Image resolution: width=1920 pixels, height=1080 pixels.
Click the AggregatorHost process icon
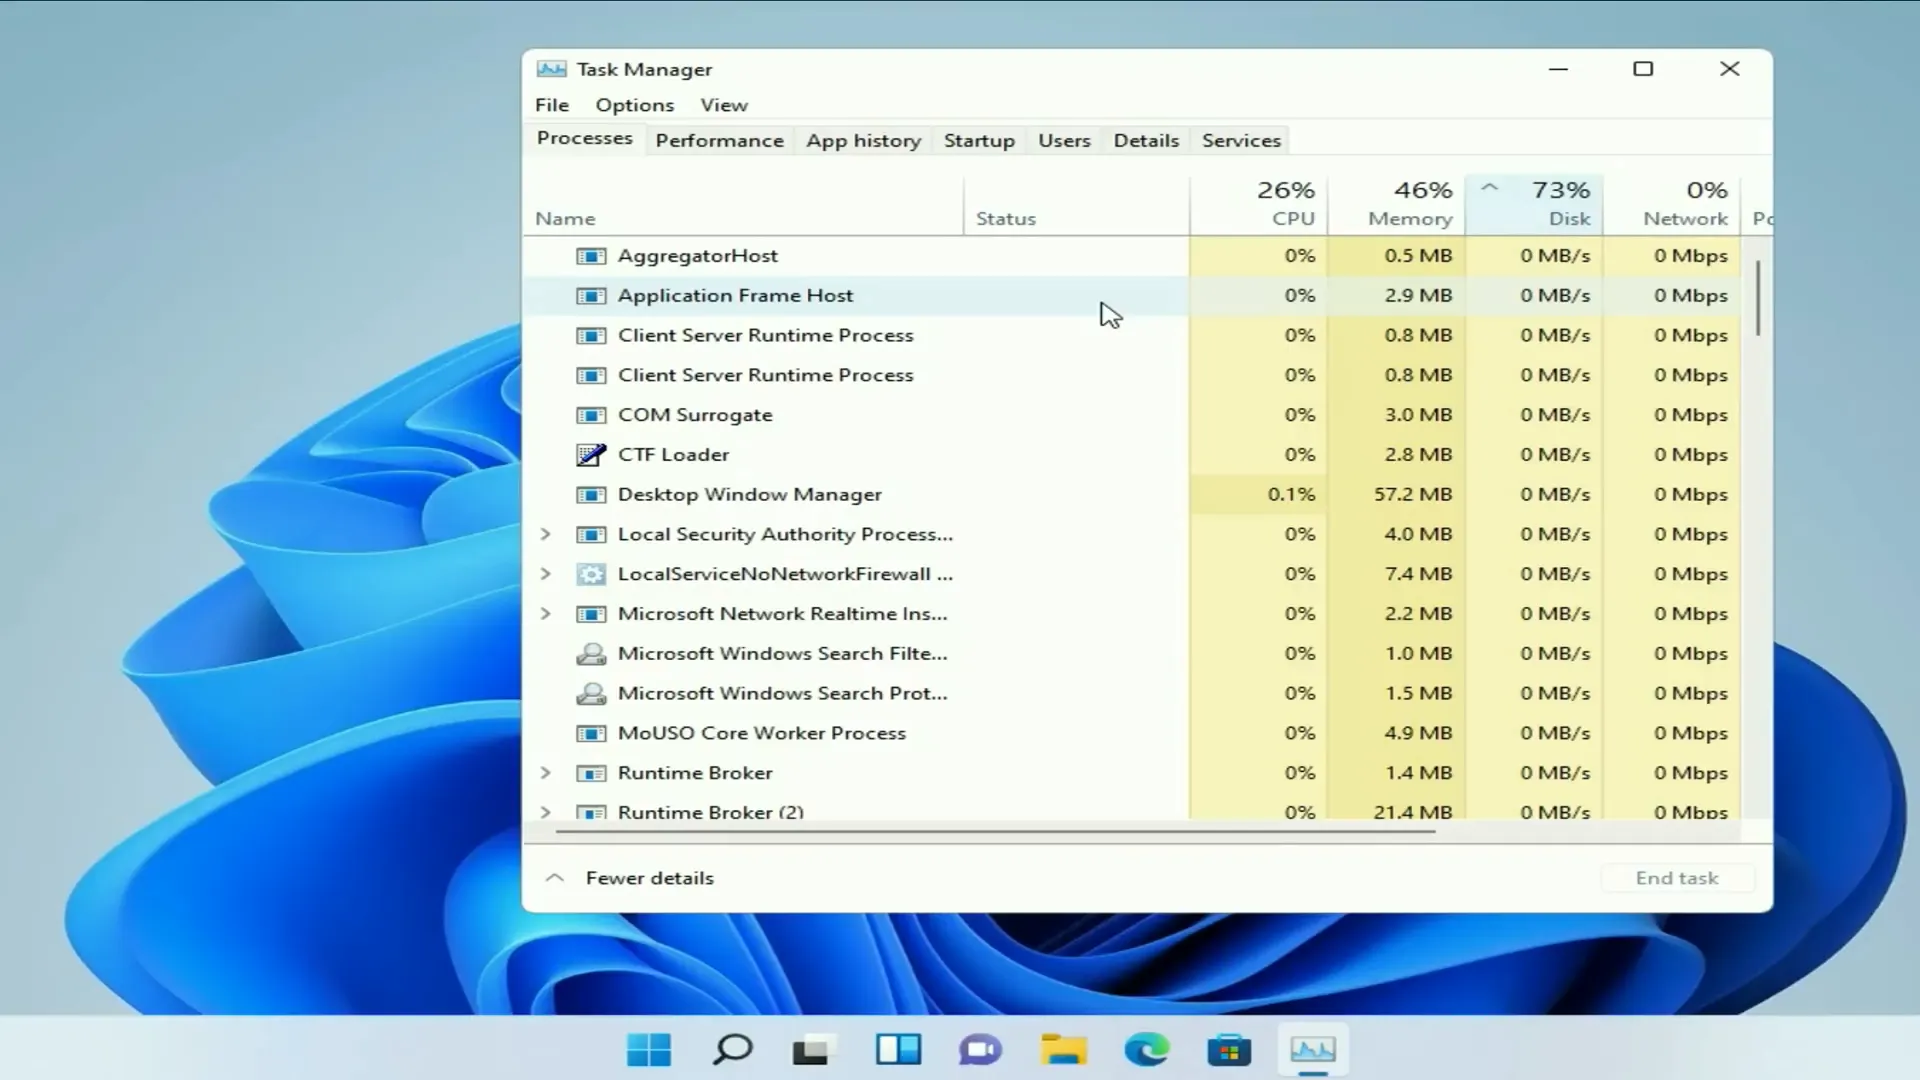[x=591, y=256]
